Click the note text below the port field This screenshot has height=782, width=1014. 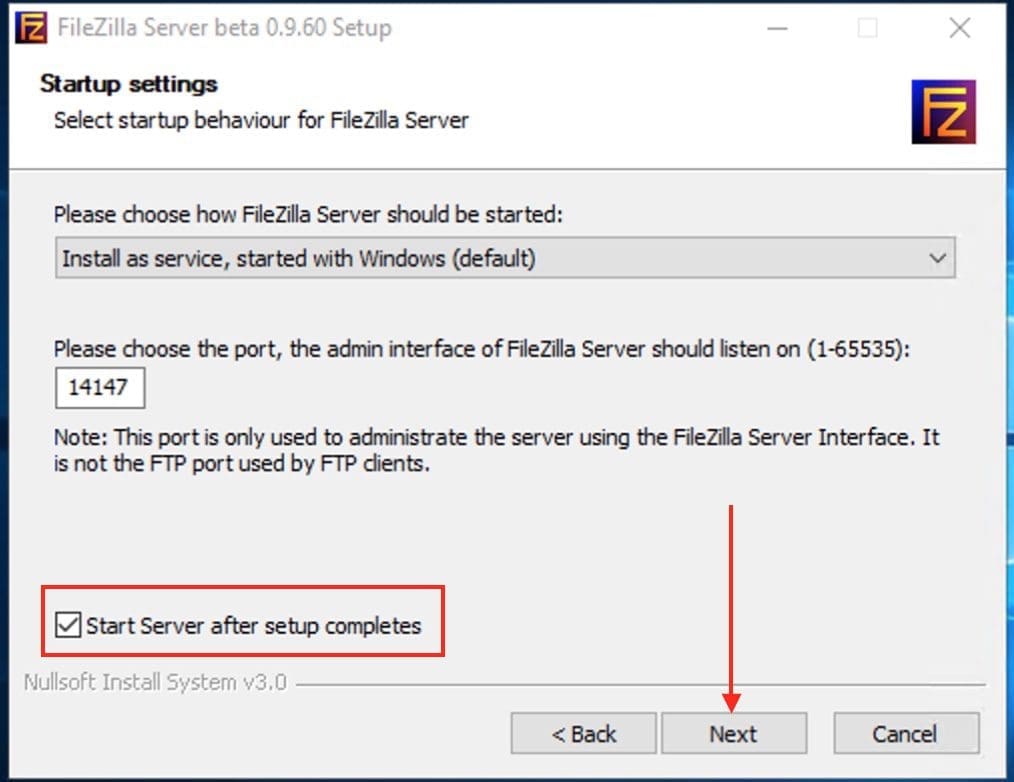pyautogui.click(x=500, y=450)
